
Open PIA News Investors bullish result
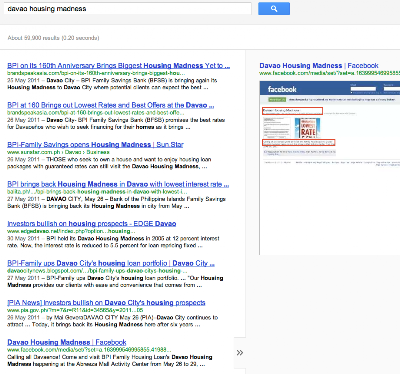(106, 303)
